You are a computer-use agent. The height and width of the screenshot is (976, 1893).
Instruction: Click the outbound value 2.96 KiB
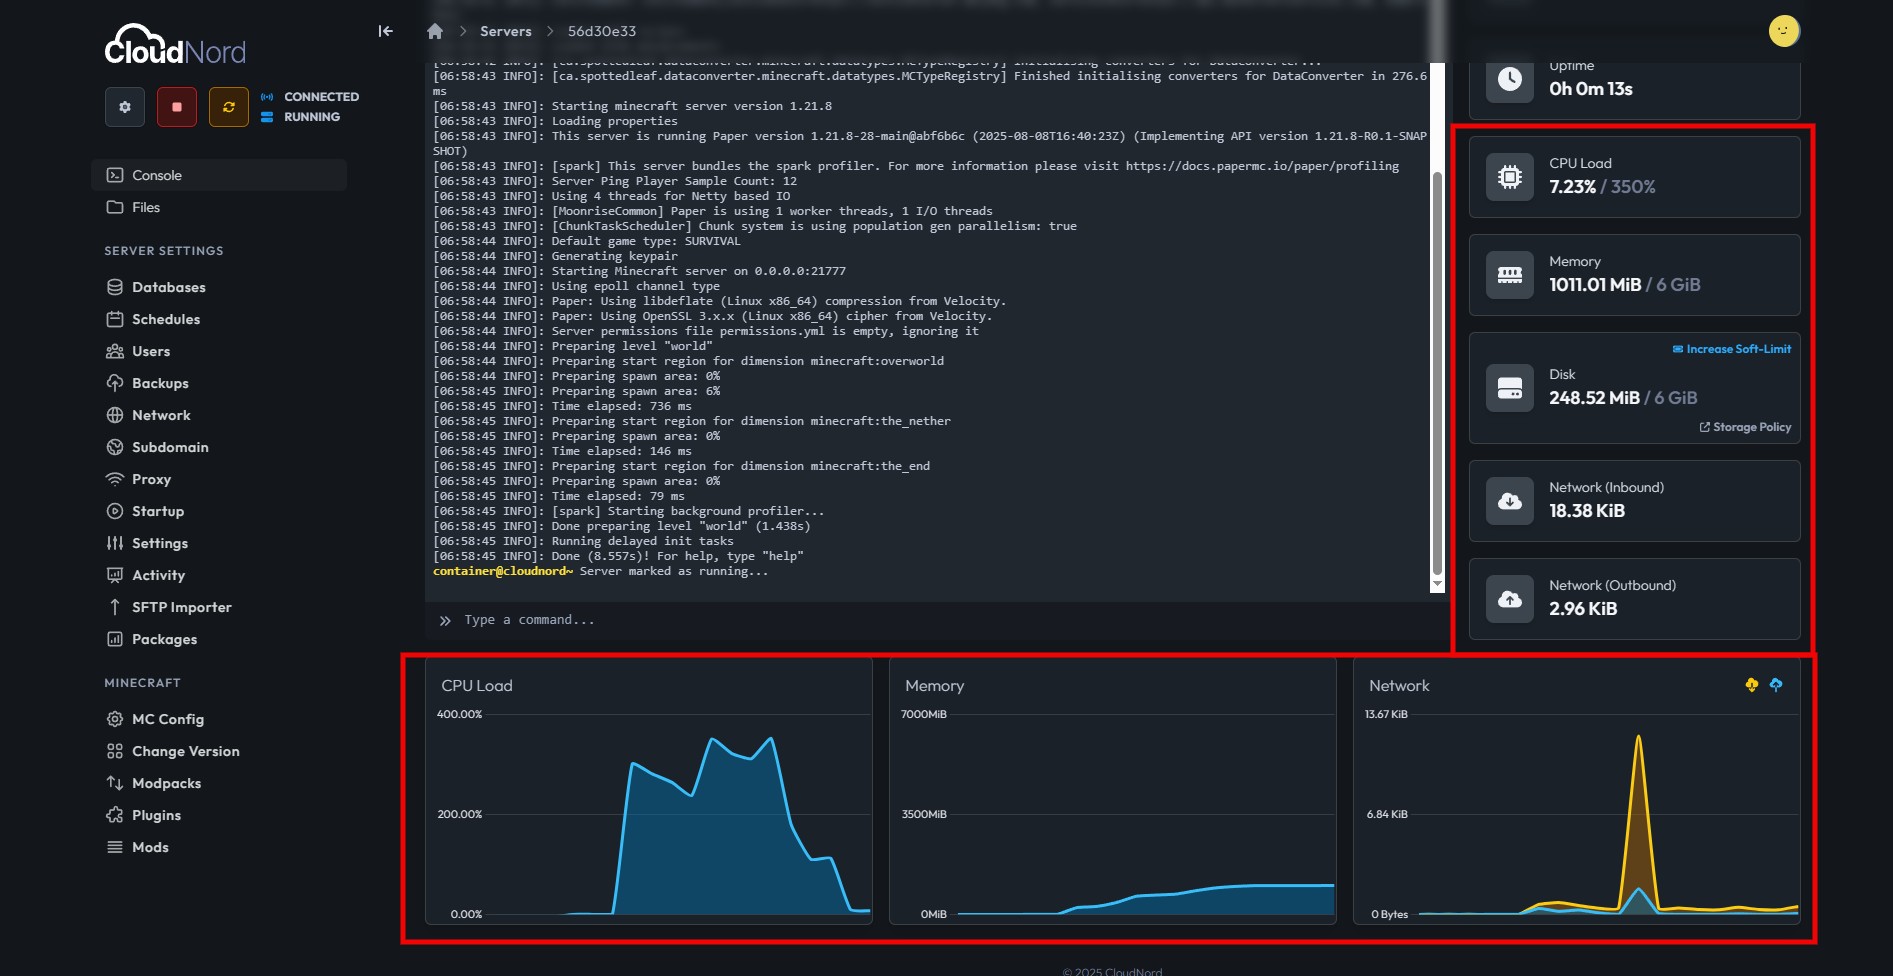pyautogui.click(x=1583, y=609)
